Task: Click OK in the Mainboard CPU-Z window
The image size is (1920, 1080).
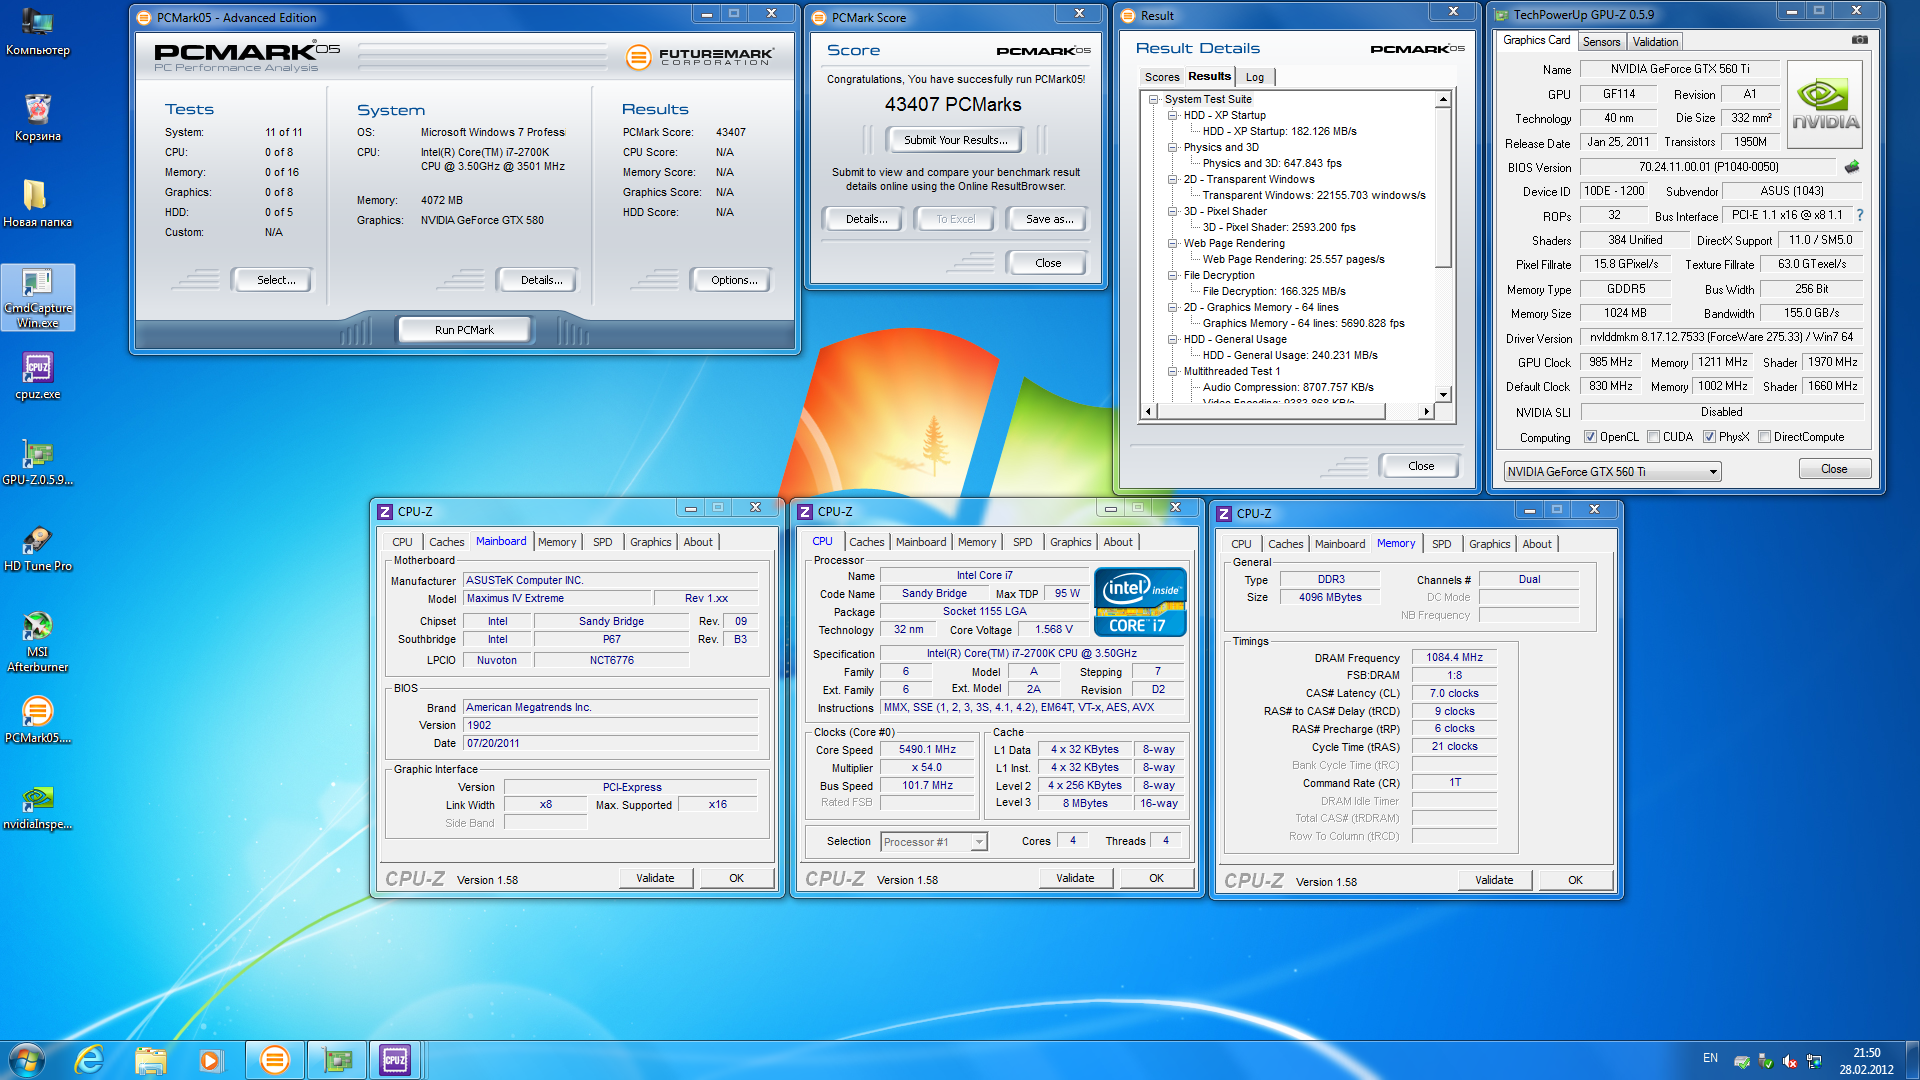Action: click(736, 878)
